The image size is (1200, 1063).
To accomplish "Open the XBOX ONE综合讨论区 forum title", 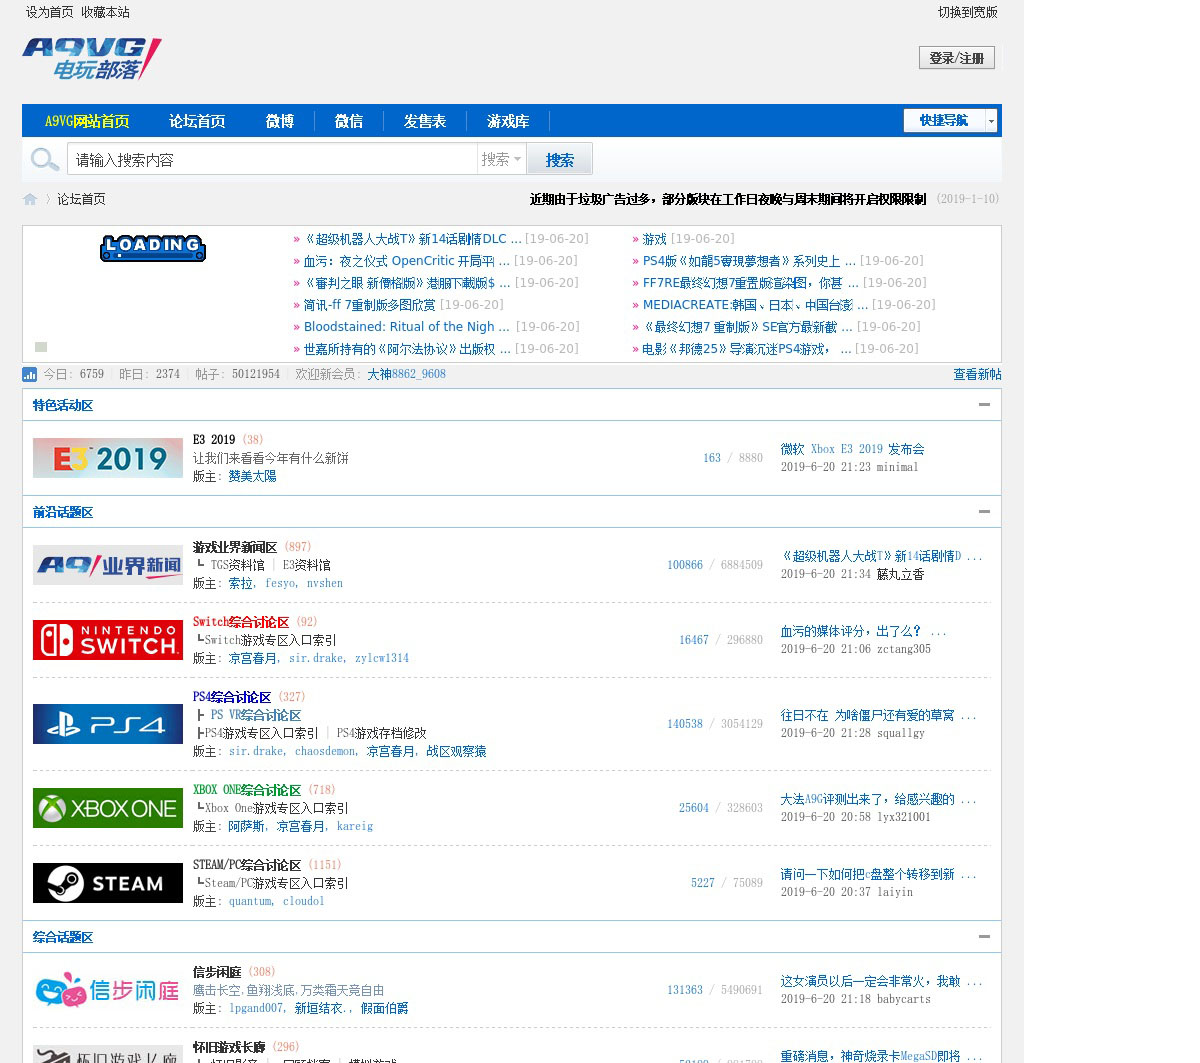I will point(247,790).
